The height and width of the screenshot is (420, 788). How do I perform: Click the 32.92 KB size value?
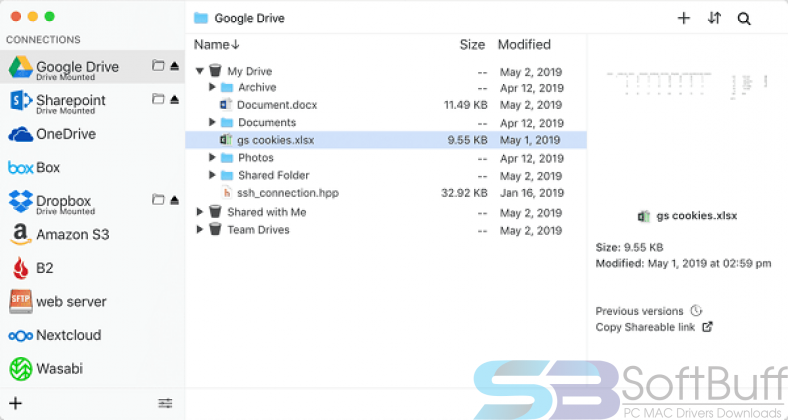pos(464,192)
